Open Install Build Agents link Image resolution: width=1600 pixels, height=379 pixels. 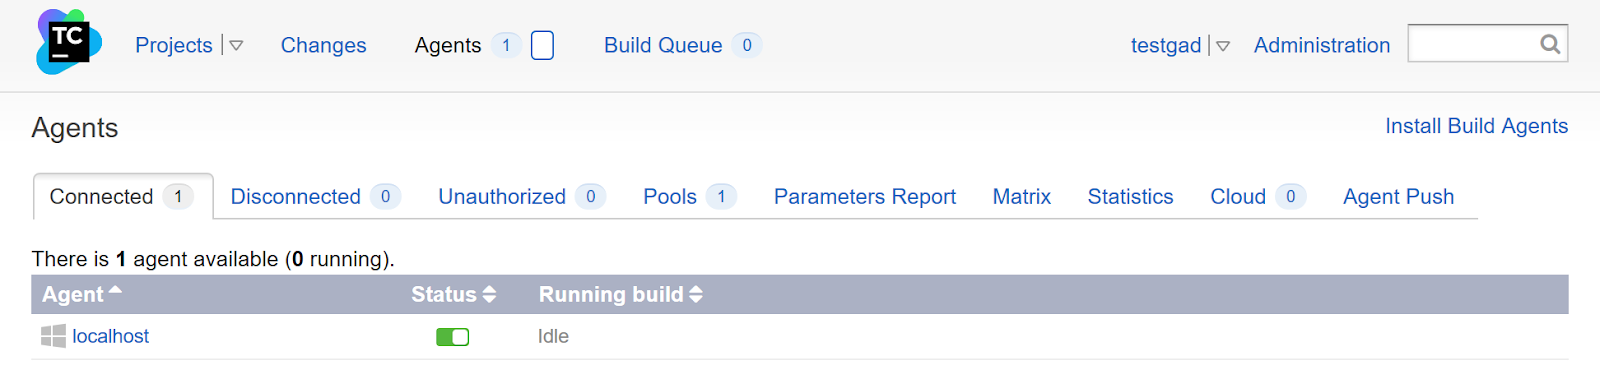(x=1476, y=126)
